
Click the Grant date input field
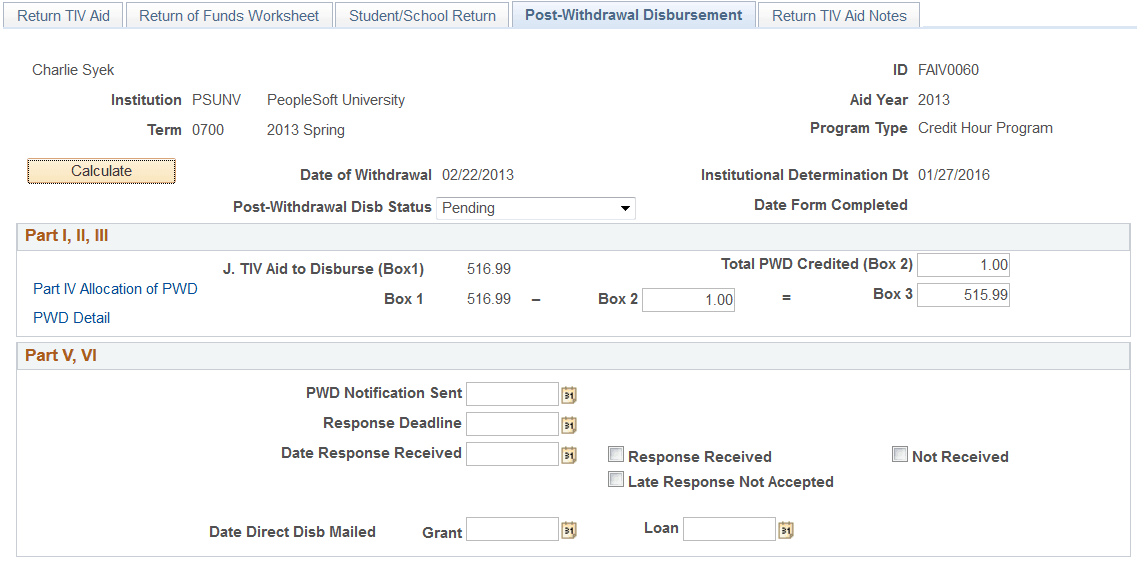[x=513, y=529]
